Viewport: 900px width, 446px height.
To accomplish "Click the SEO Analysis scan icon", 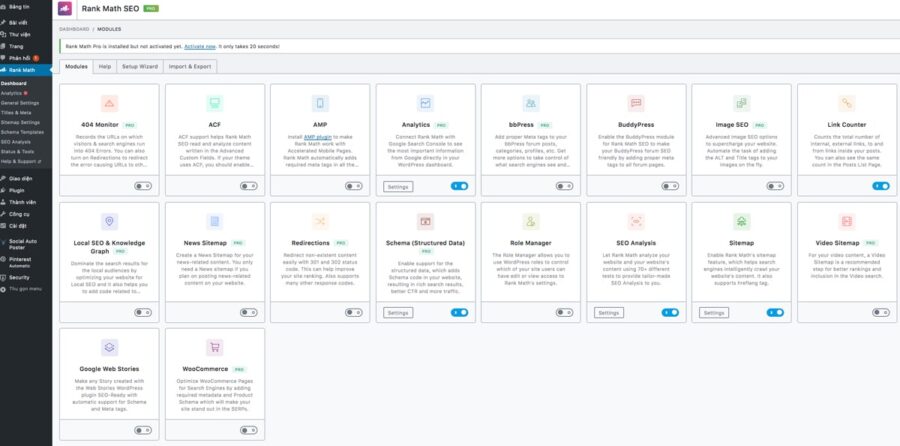I will pos(636,222).
